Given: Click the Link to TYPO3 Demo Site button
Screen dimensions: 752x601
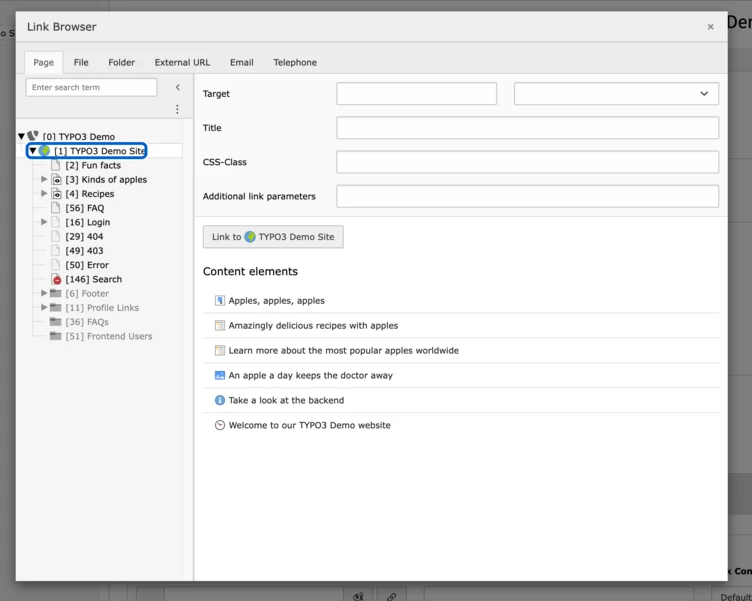Looking at the screenshot, I should pyautogui.click(x=273, y=237).
